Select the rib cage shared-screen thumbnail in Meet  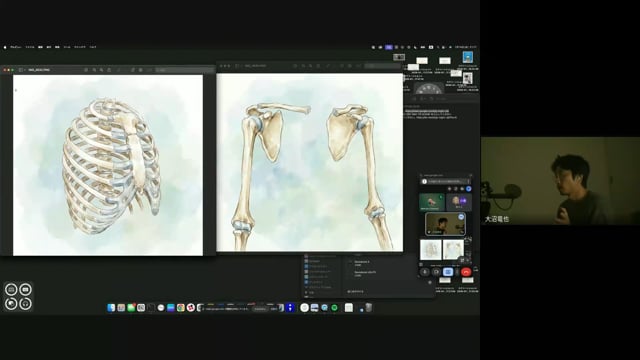(x=431, y=249)
